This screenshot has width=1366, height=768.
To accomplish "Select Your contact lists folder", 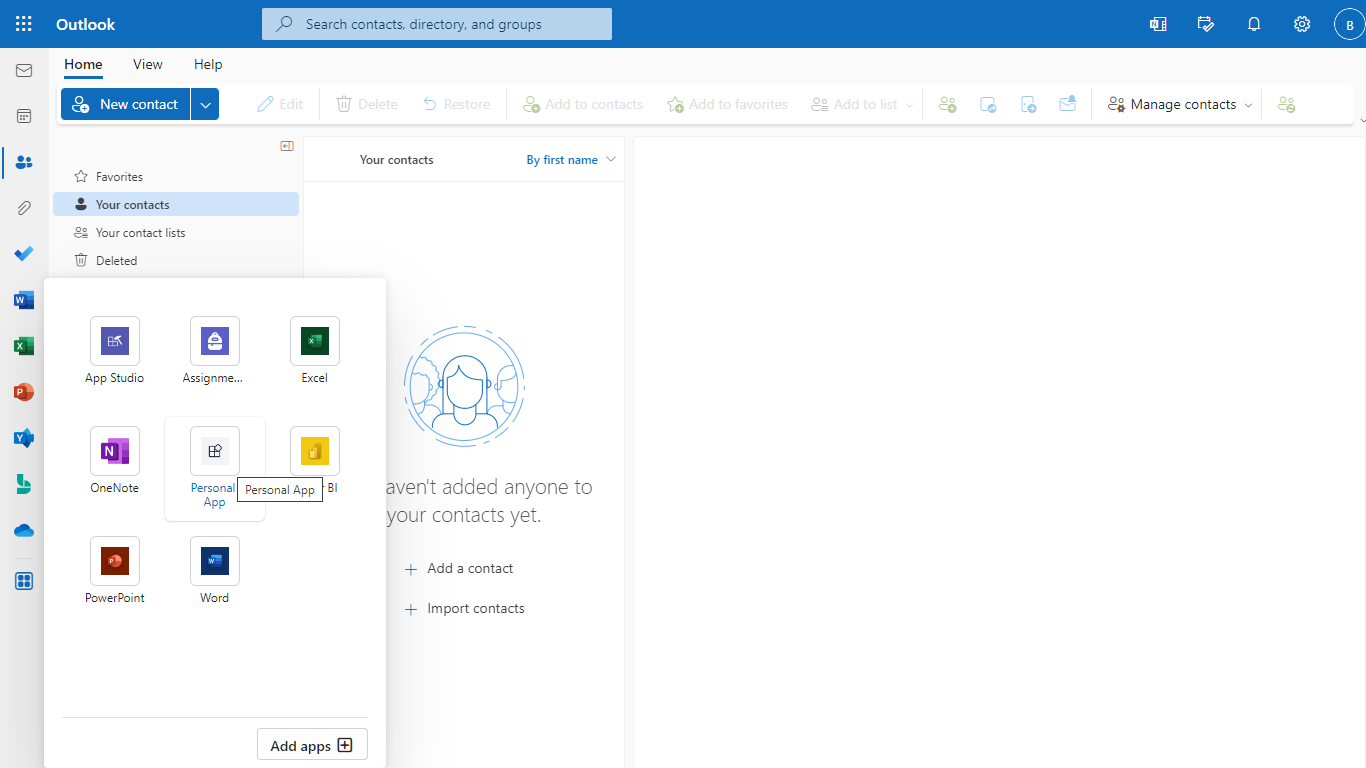I will (176, 232).
